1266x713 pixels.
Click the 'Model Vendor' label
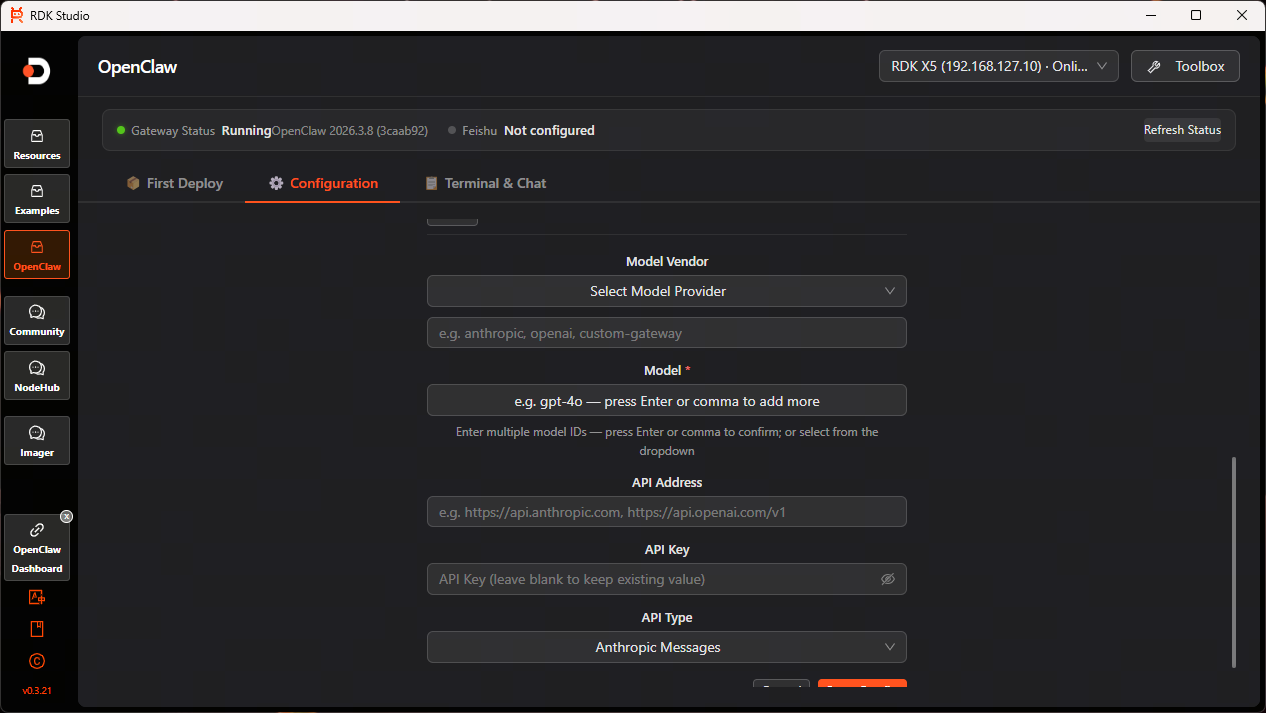coord(667,261)
